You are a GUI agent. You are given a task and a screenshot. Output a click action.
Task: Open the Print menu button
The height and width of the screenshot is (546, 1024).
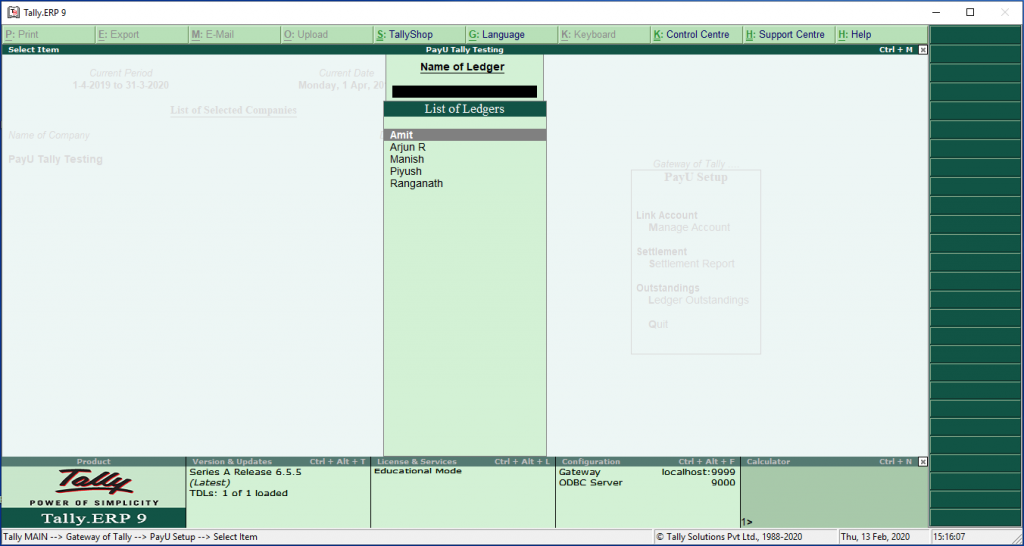(x=49, y=35)
